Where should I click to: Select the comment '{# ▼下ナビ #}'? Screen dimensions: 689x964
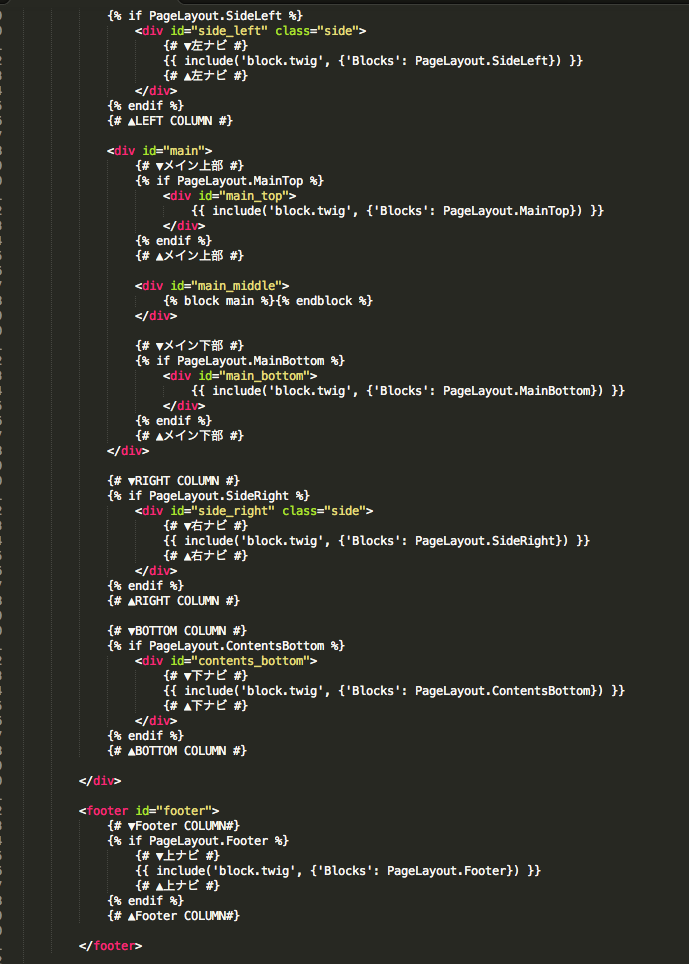205,676
